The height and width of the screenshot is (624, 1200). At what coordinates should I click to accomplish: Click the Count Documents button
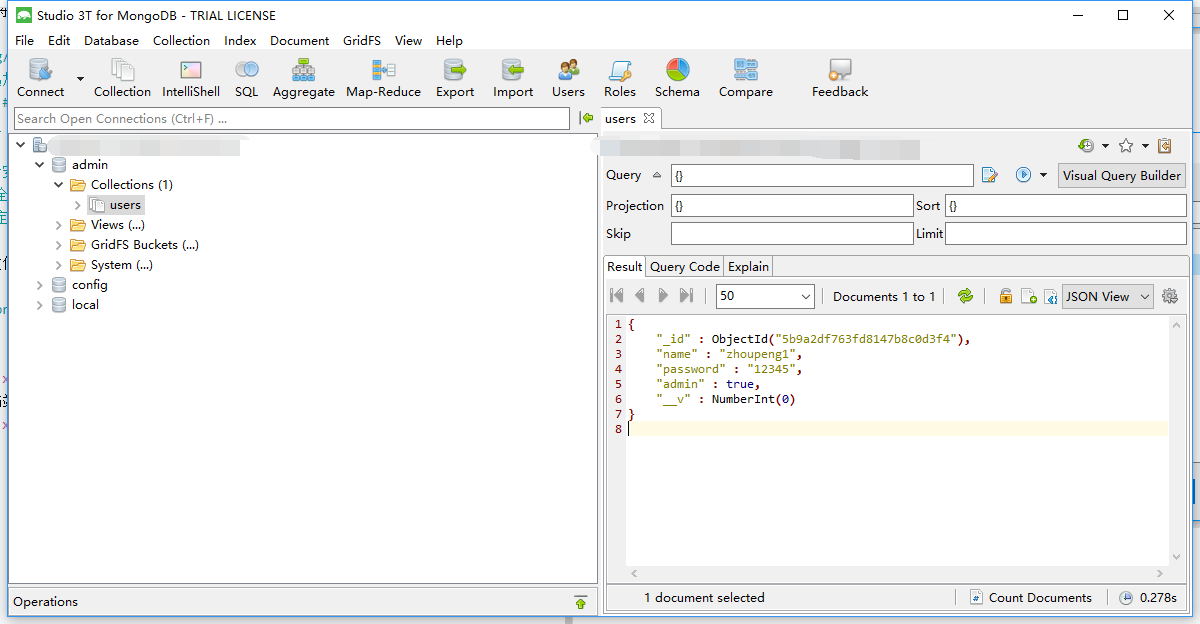[1030, 598]
